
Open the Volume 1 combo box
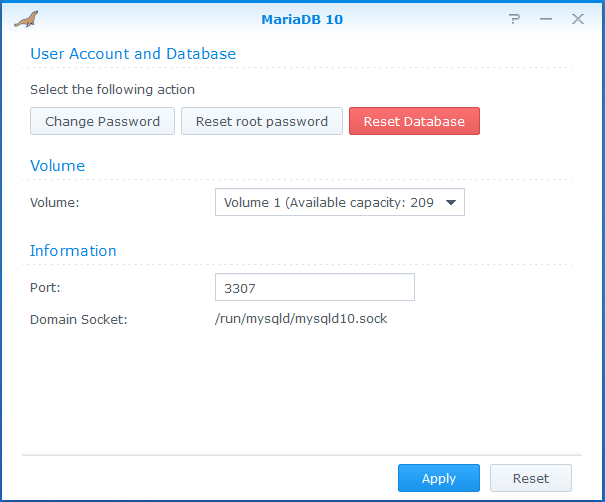click(x=328, y=203)
